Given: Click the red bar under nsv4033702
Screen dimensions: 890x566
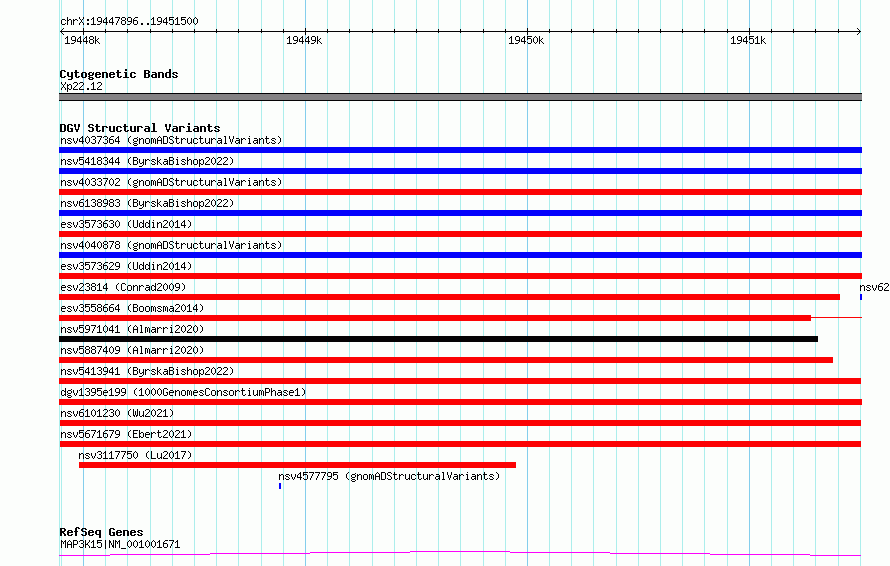Looking at the screenshot, I should [x=460, y=192].
